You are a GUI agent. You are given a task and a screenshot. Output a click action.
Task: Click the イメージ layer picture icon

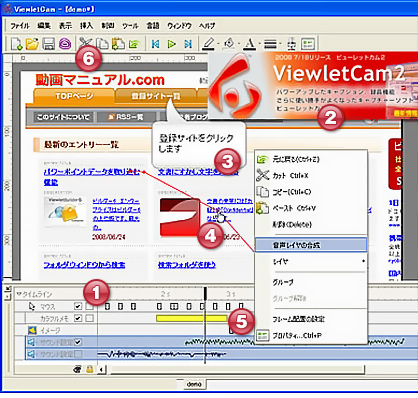point(32,330)
